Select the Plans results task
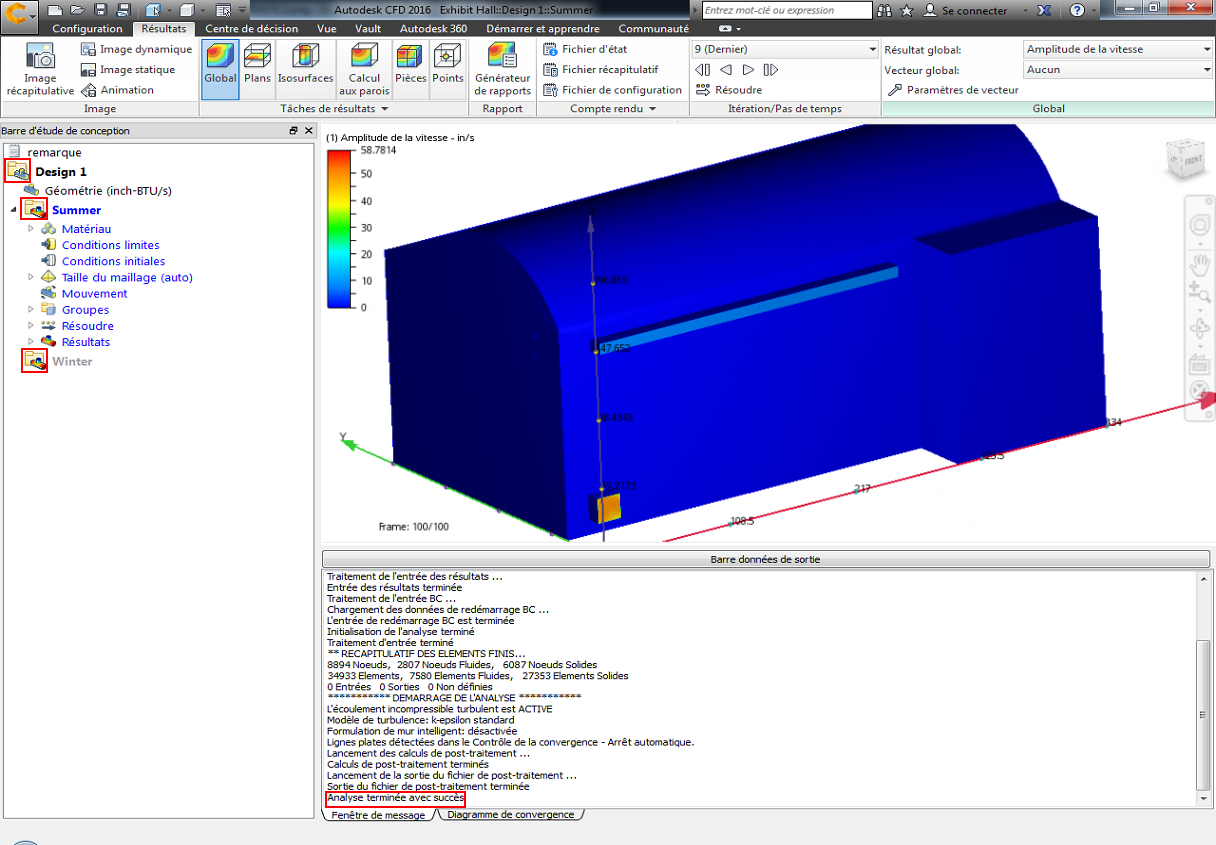 pos(257,69)
